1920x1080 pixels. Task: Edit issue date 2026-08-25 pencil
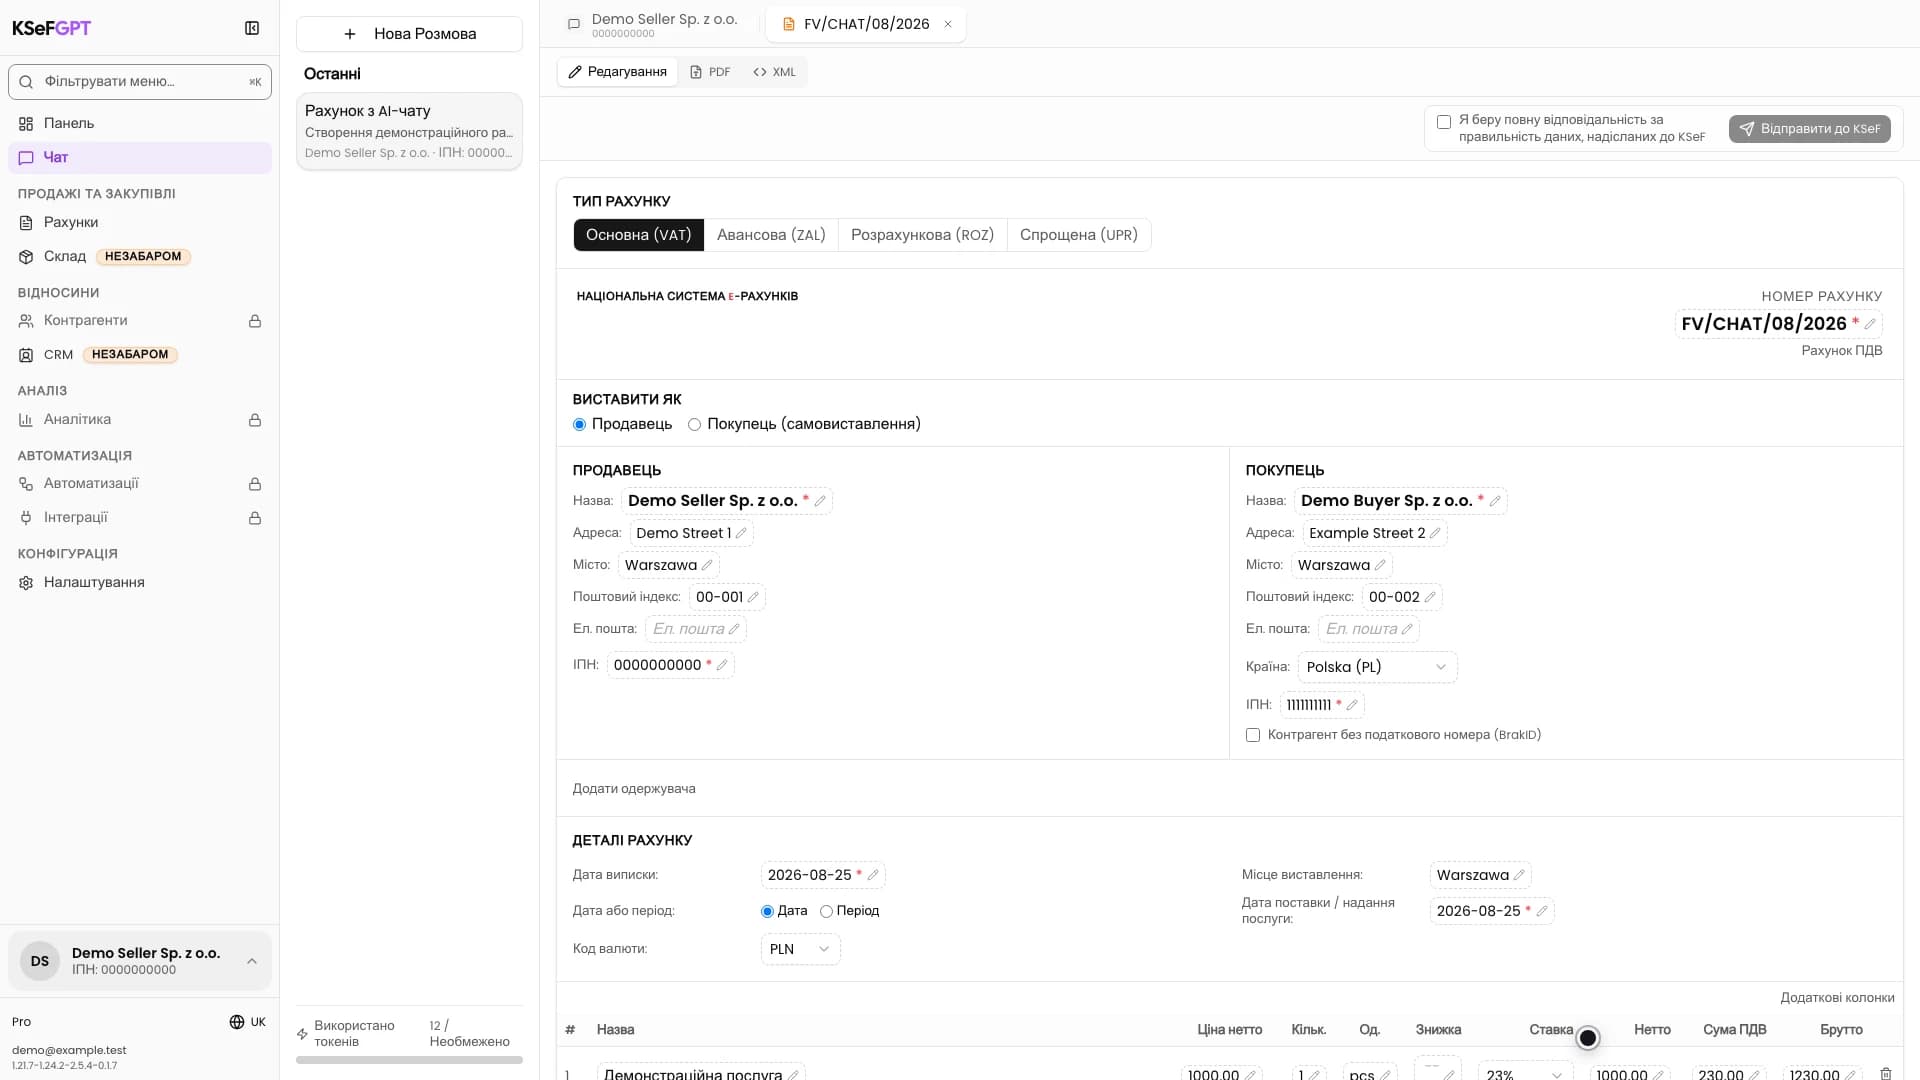873,875
